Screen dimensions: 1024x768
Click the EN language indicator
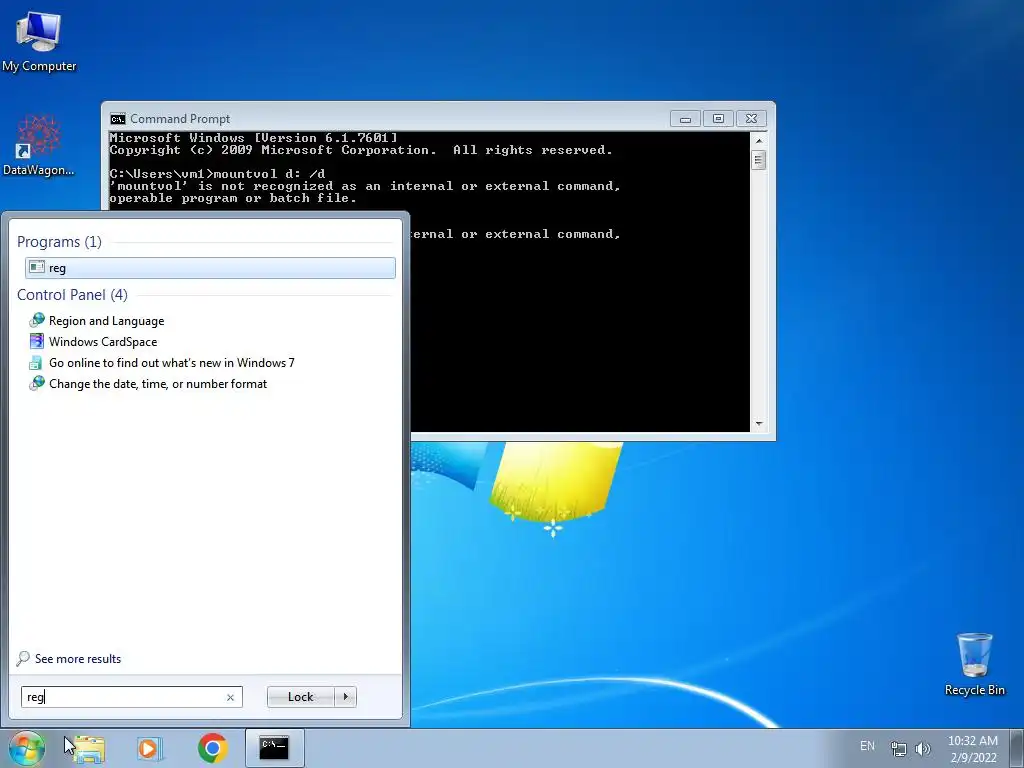[867, 746]
